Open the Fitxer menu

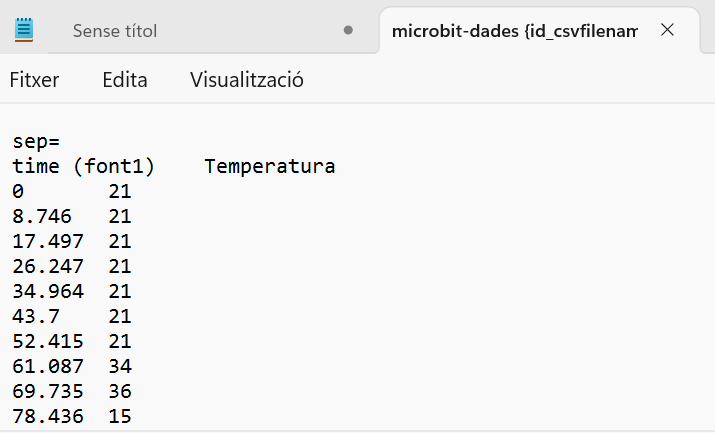(35, 80)
